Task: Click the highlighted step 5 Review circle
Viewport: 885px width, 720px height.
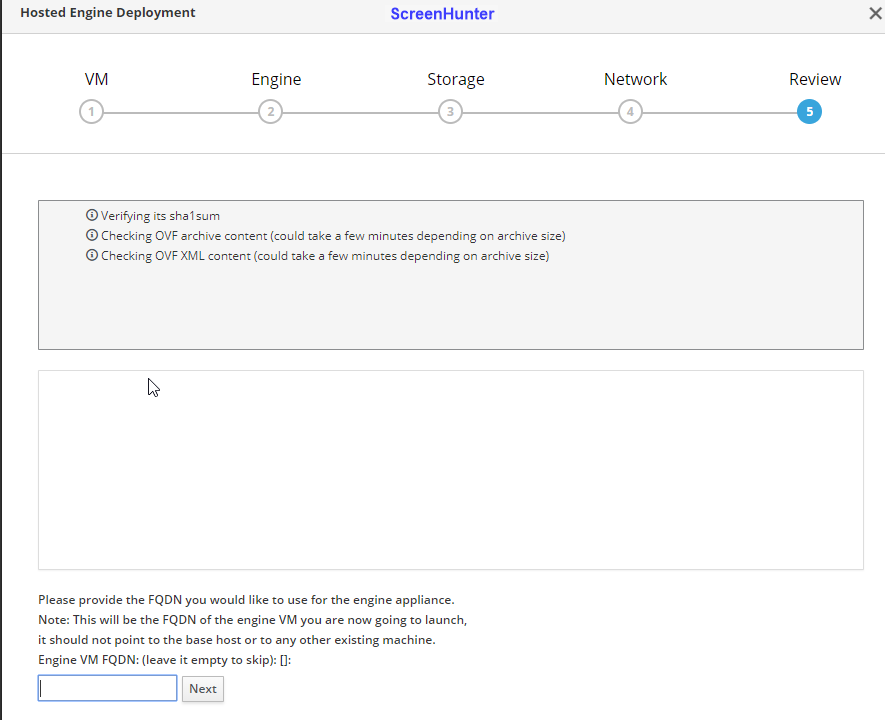Action: [x=809, y=112]
